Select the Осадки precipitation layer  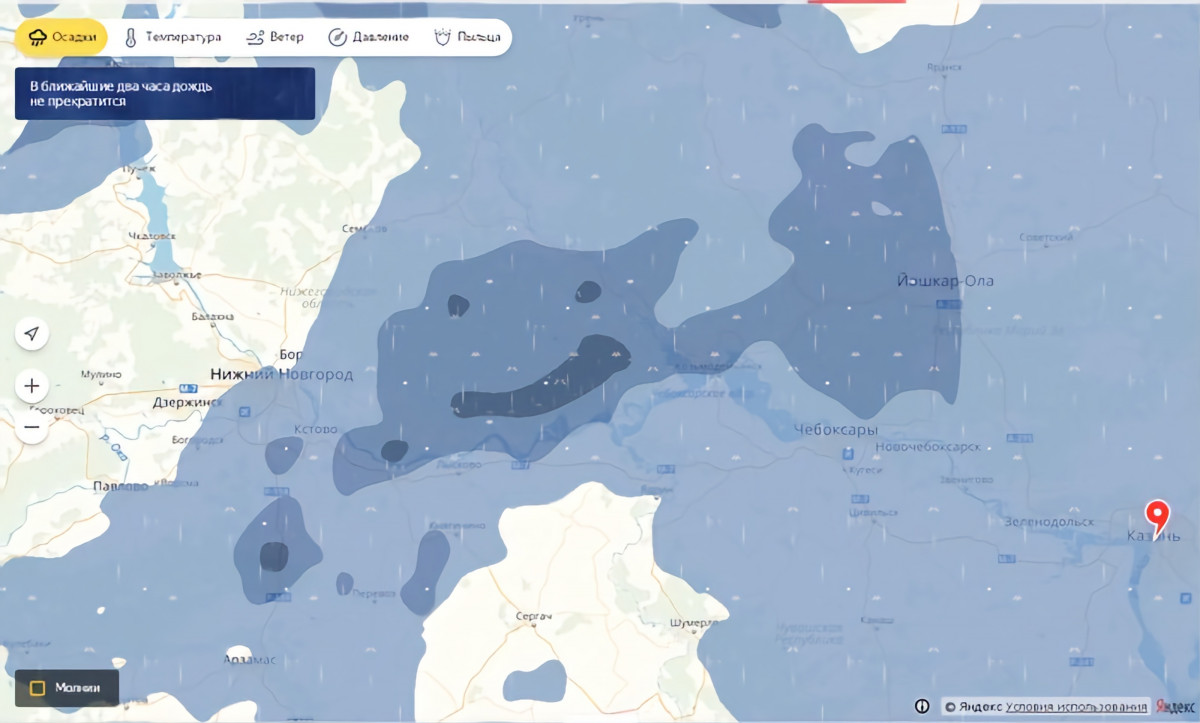(62, 38)
